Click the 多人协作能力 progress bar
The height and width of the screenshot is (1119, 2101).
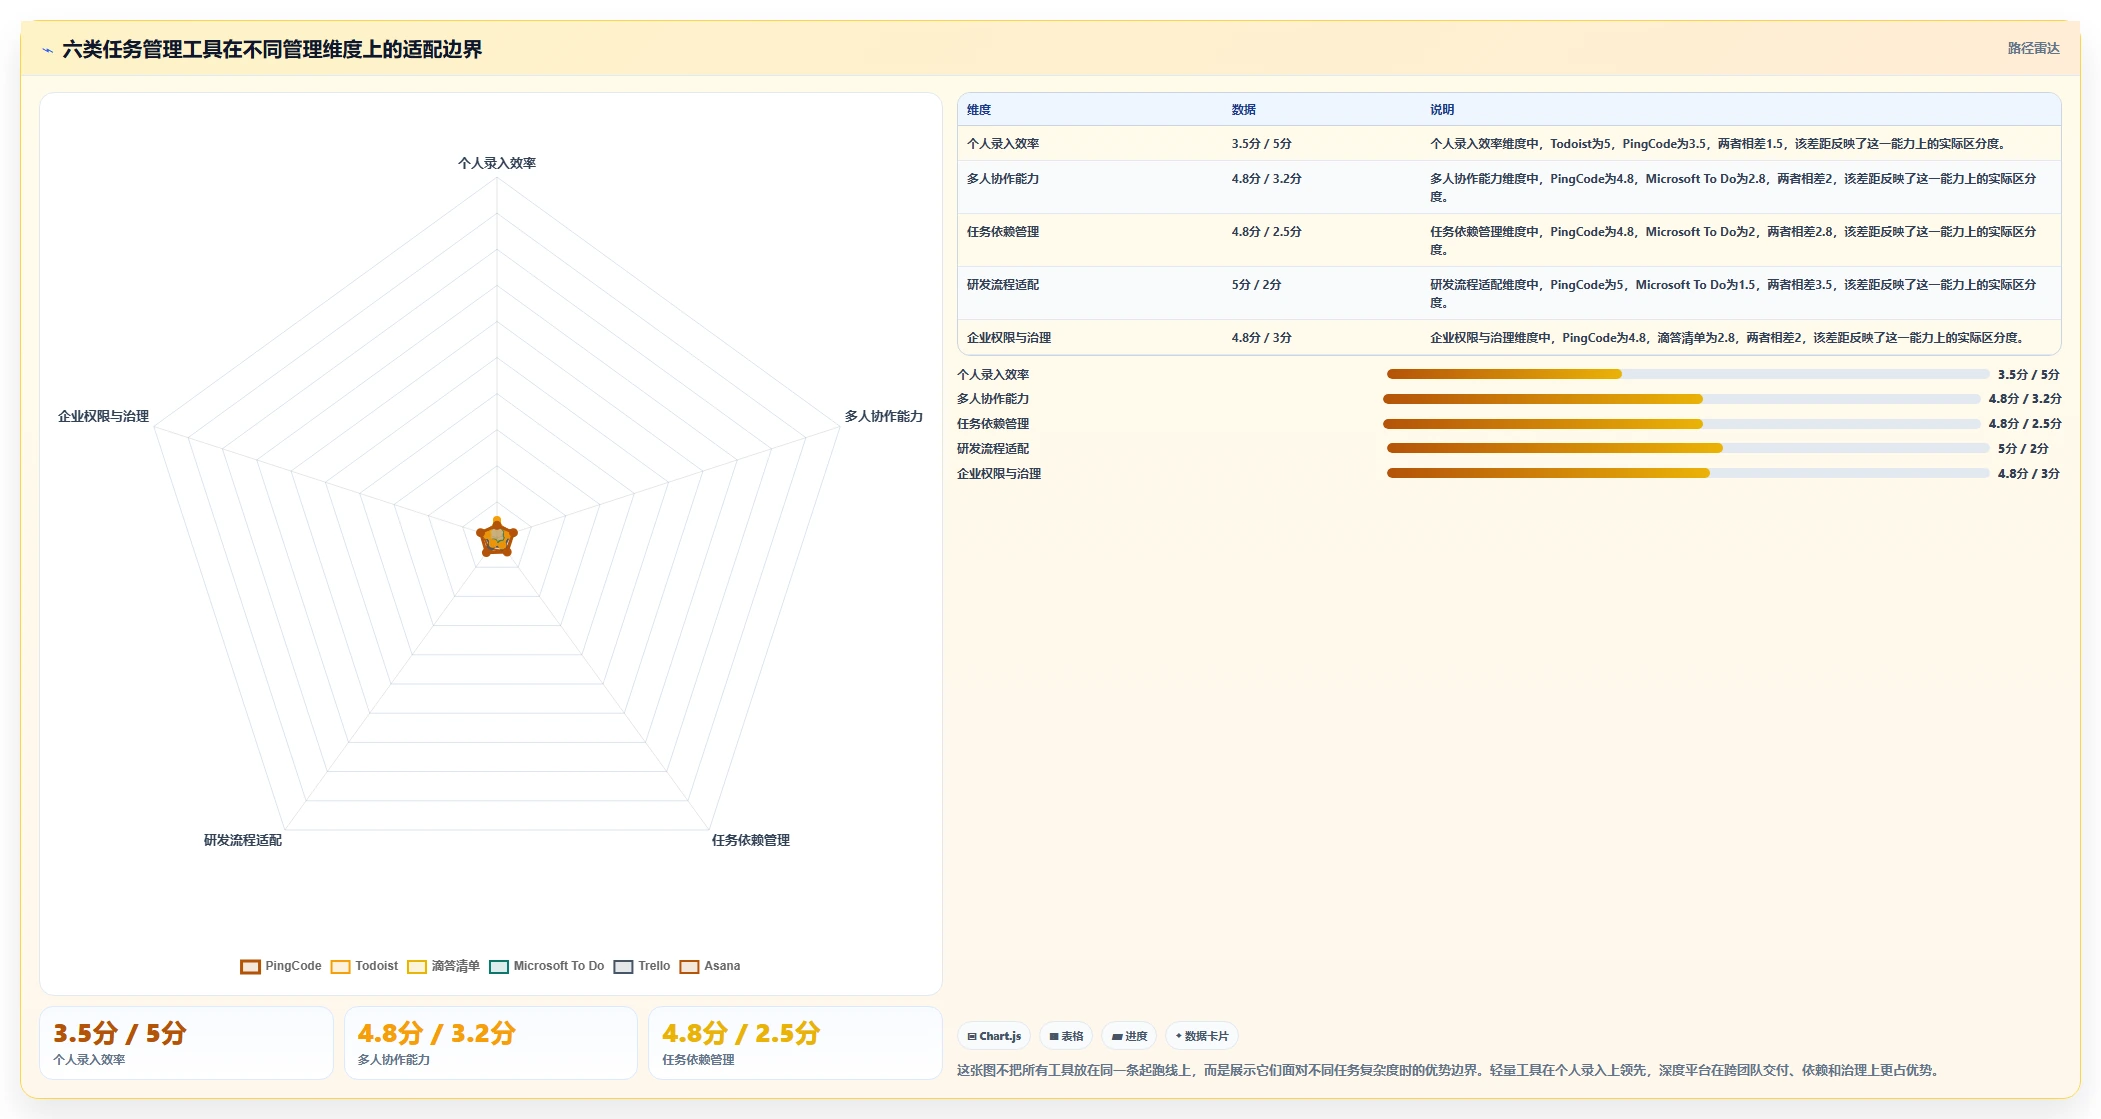point(1682,399)
